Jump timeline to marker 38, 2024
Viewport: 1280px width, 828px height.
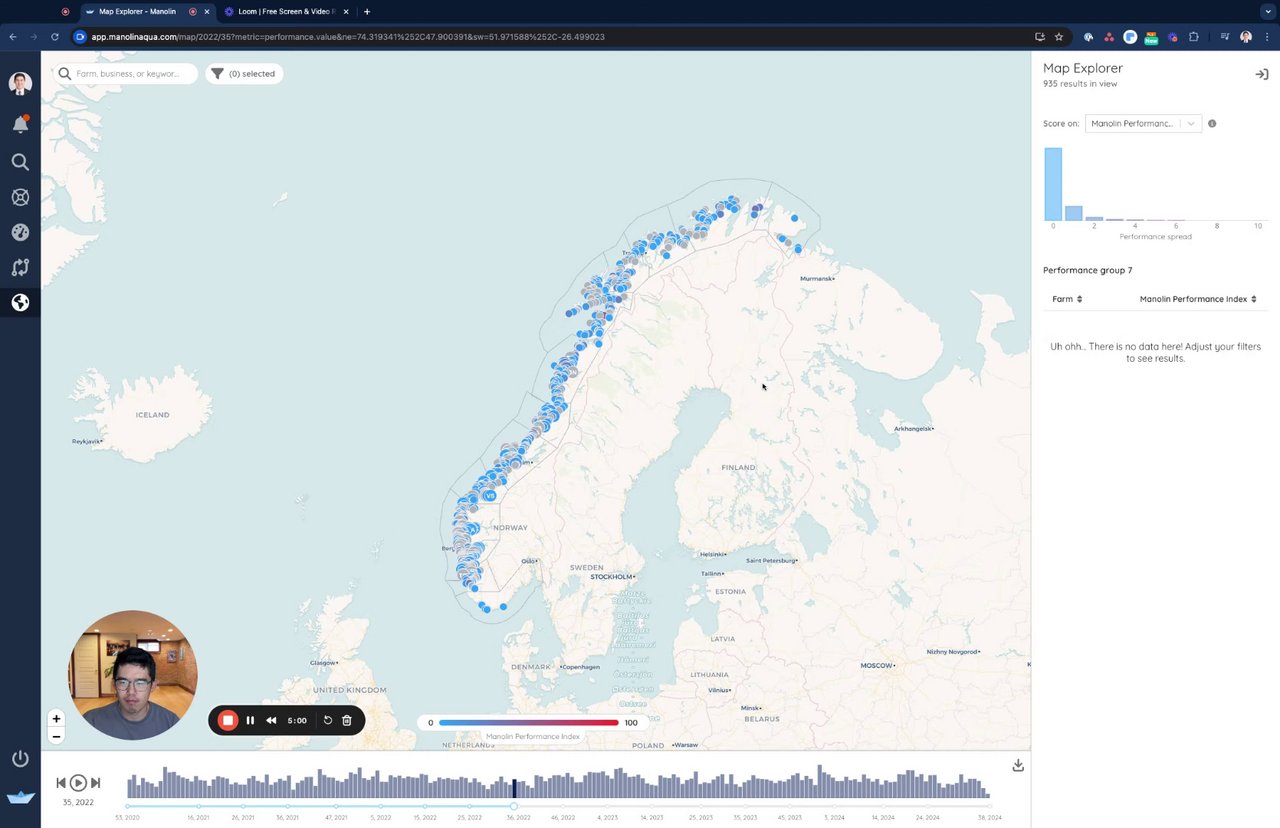[x=989, y=806]
